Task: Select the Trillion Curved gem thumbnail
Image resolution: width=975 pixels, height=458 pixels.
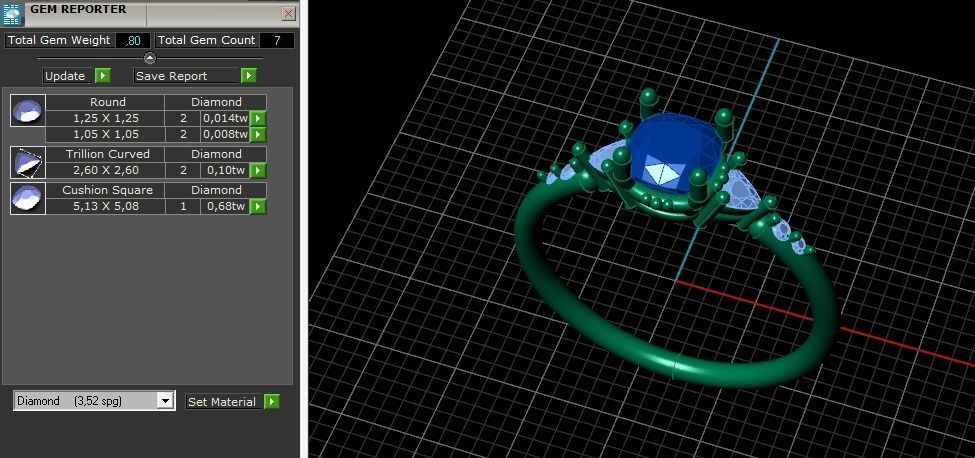Action: [x=28, y=163]
